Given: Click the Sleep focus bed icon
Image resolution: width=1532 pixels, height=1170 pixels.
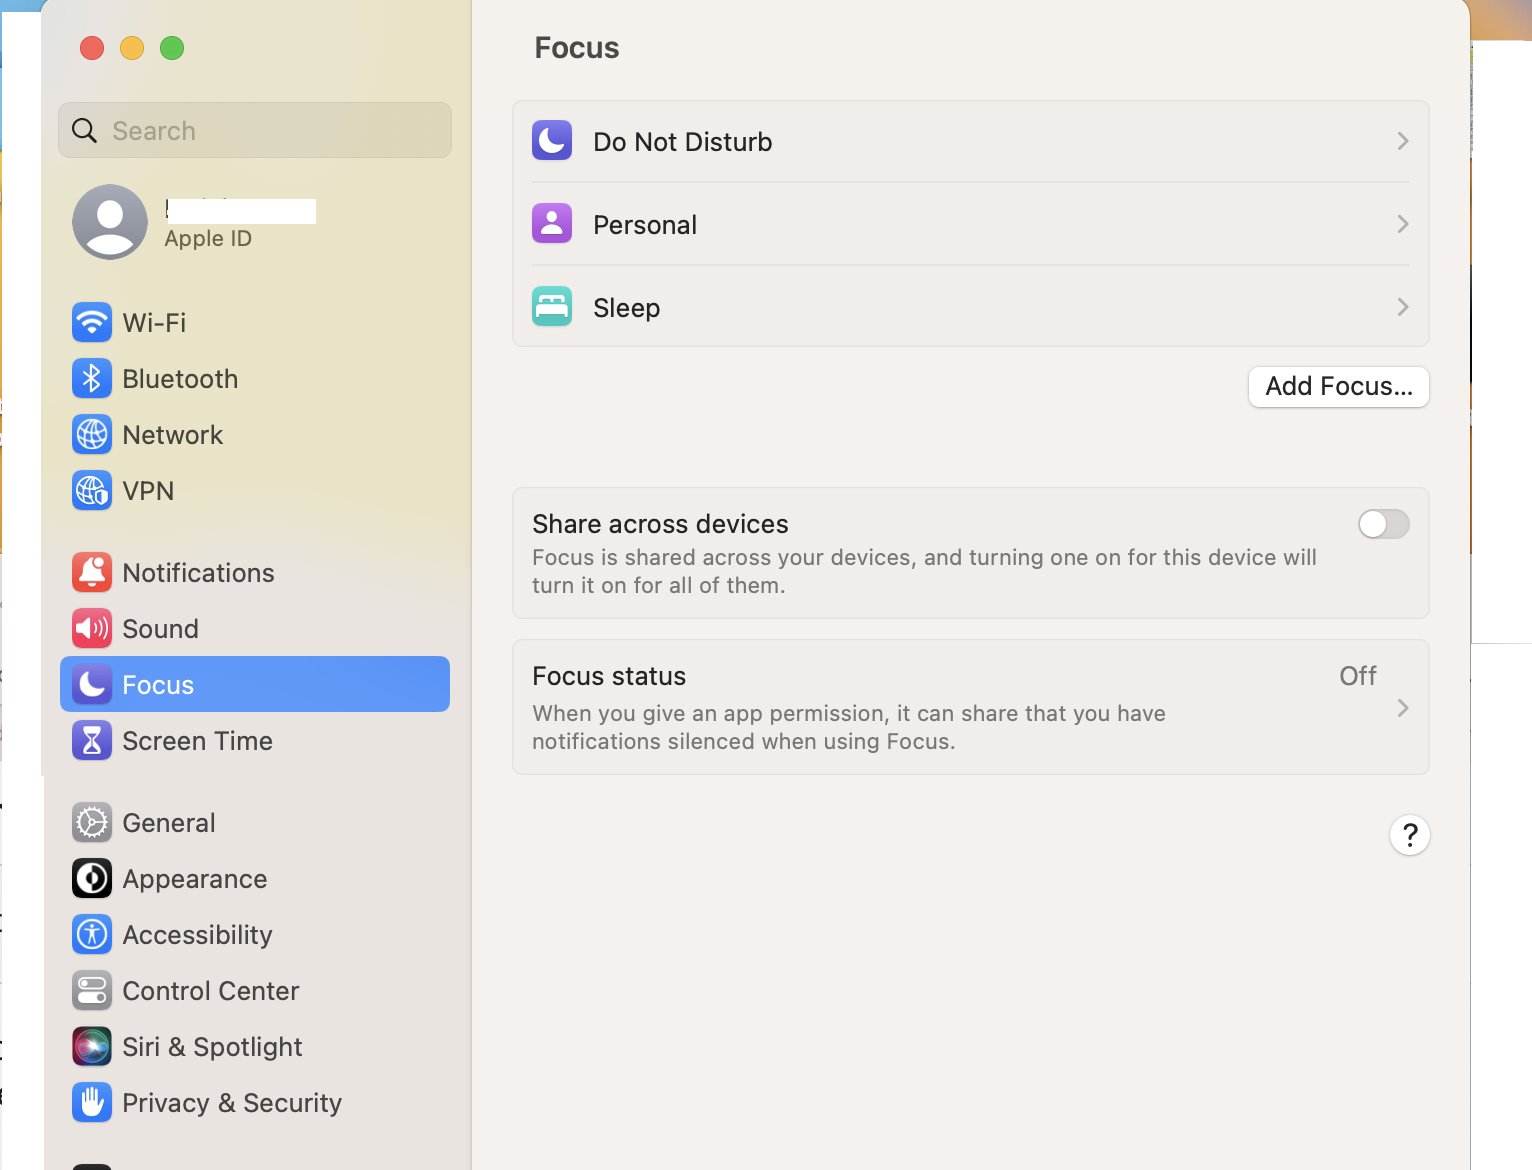Looking at the screenshot, I should (x=552, y=307).
